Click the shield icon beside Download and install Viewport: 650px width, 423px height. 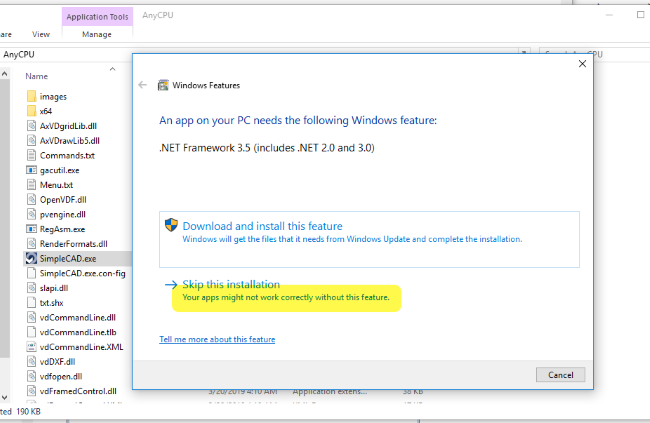tap(171, 227)
